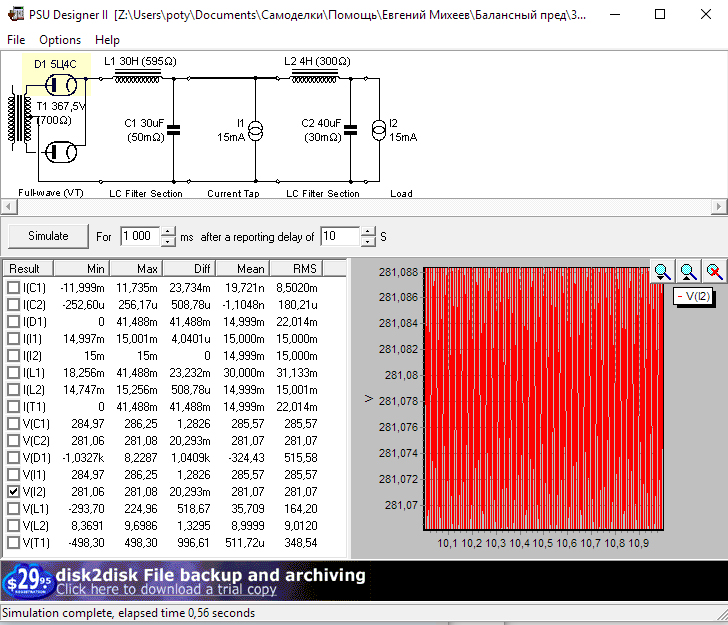Select the L1 30H inductor coil
The image size is (728, 625).
point(139,77)
